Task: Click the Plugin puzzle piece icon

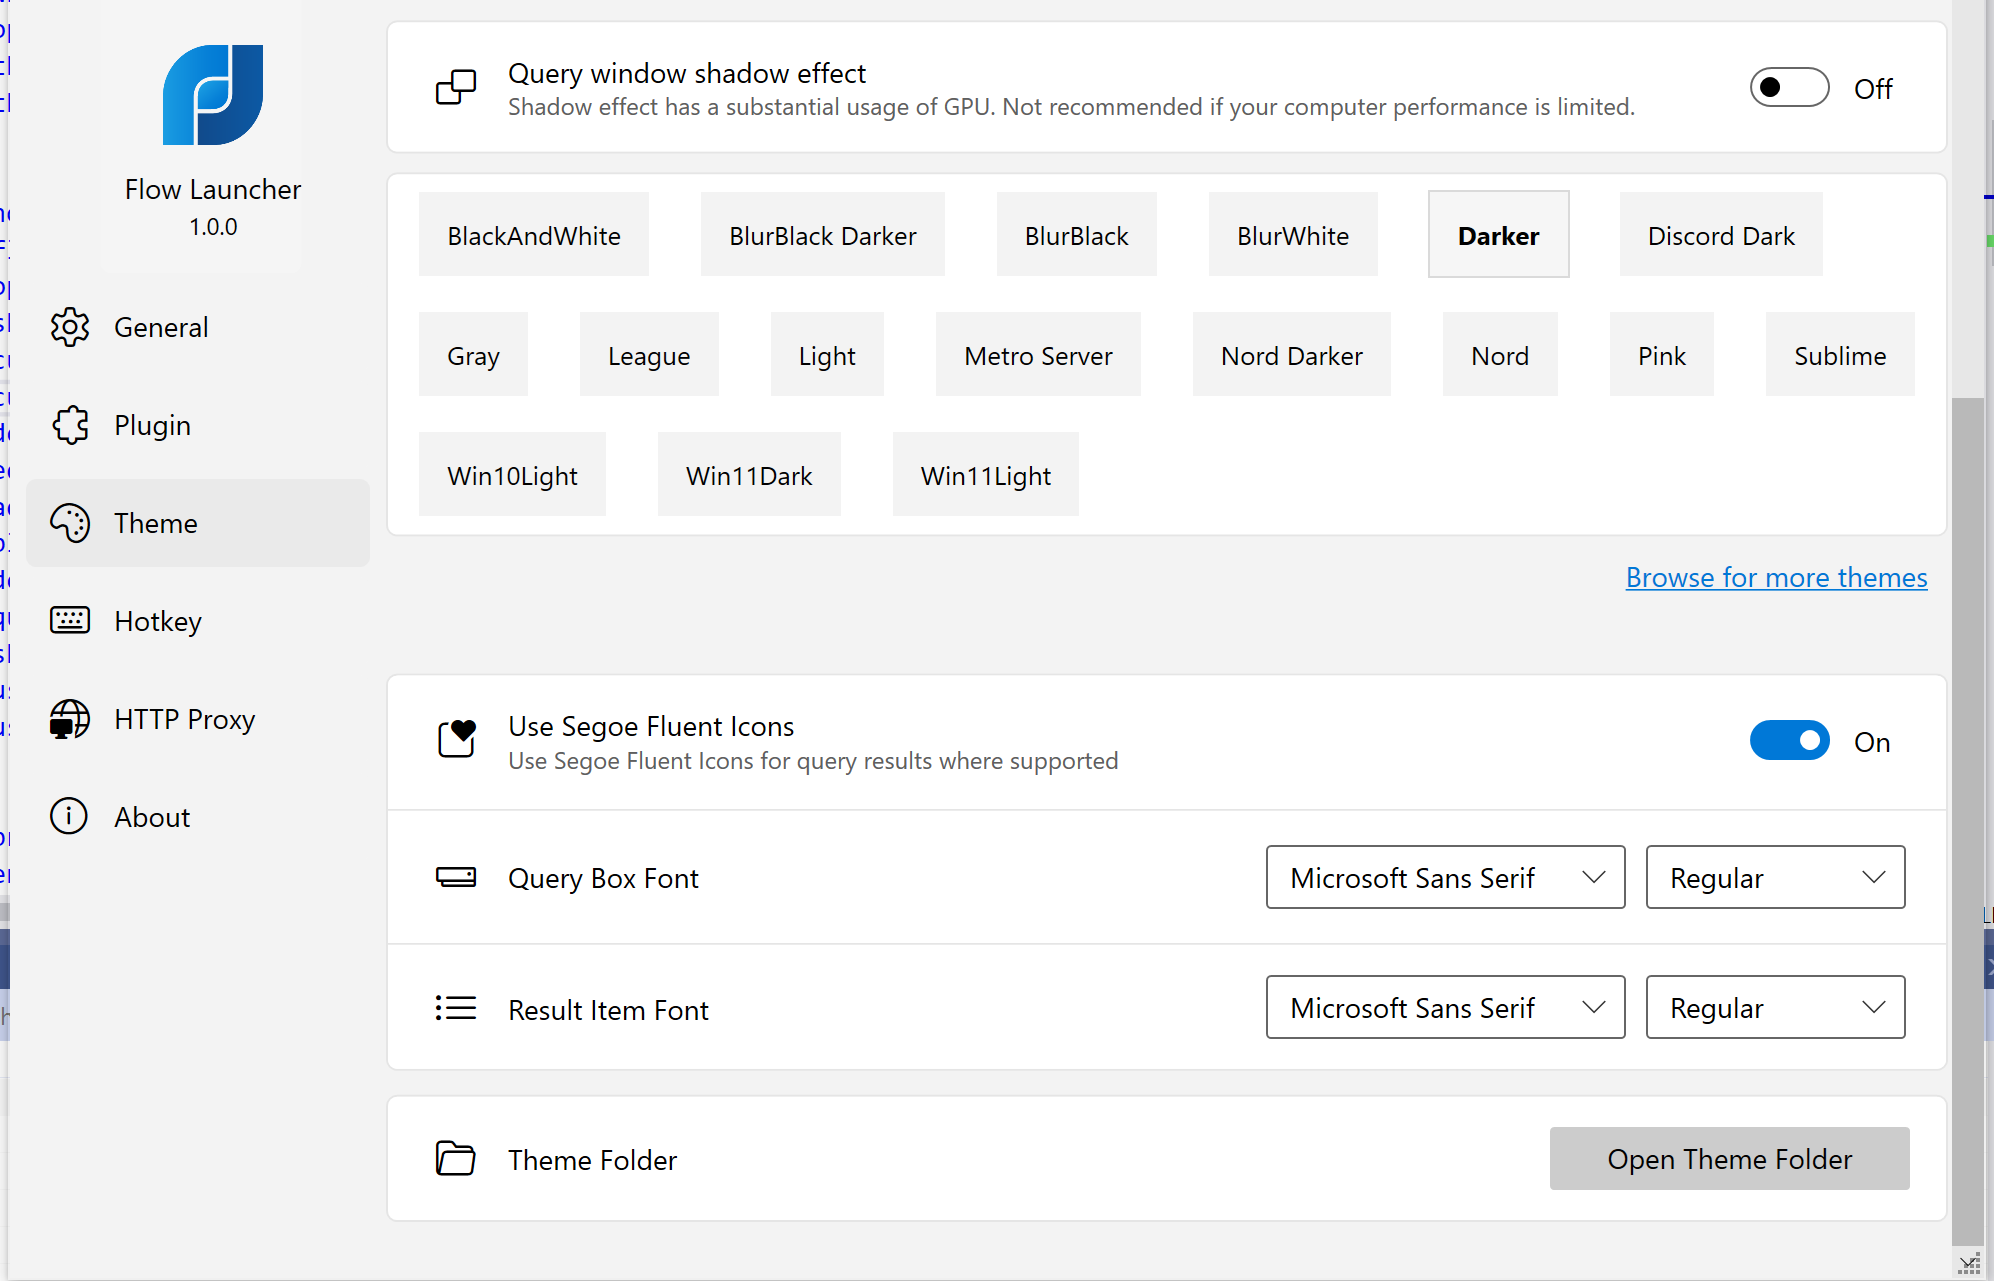Action: [70, 425]
